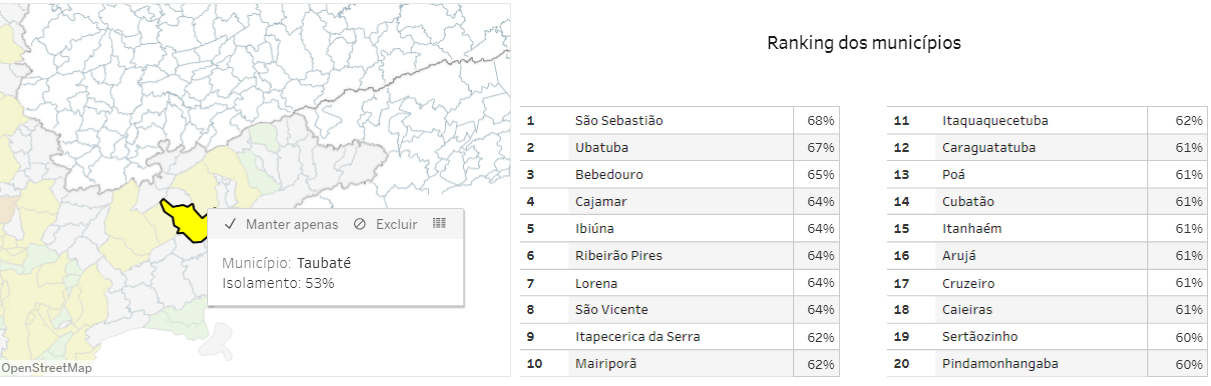Select Cubatão ranking entry
Viewport: 1211px width, 386px height.
coord(1047,202)
